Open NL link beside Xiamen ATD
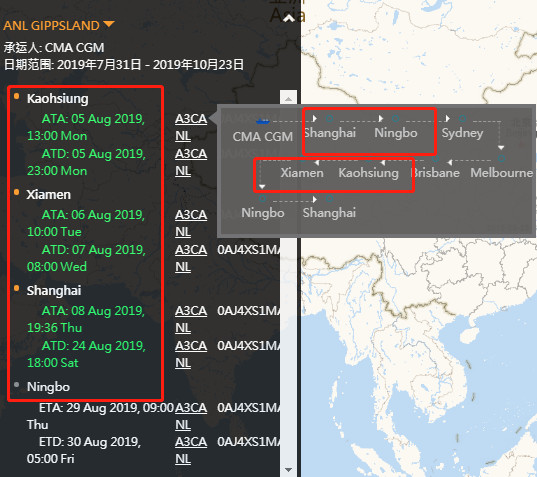The width and height of the screenshot is (537, 477). coord(183,267)
